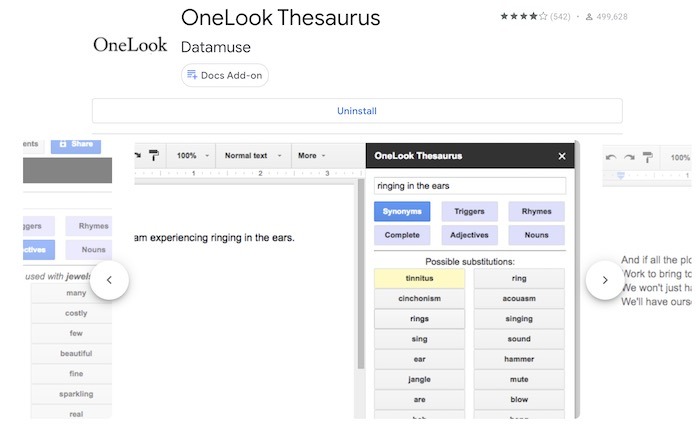Image resolution: width=700 pixels, height=430 pixels.
Task: Choose 'many' in left screenshot list
Action: point(71,293)
